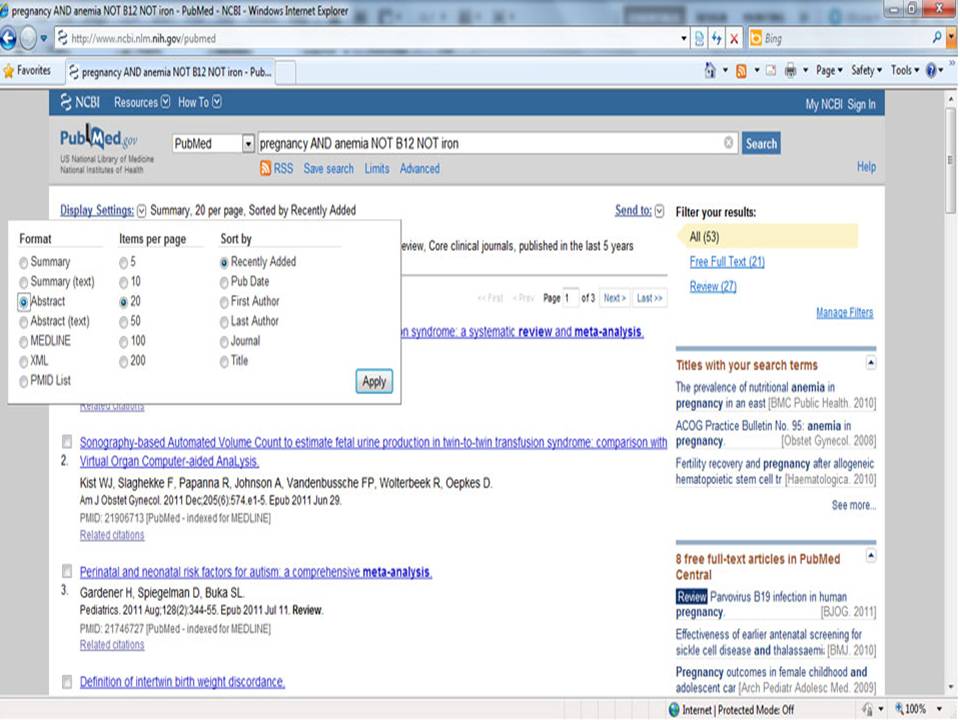Filter by Free Full Text (21)
Image resolution: width=960 pixels, height=720 pixels.
(727, 261)
